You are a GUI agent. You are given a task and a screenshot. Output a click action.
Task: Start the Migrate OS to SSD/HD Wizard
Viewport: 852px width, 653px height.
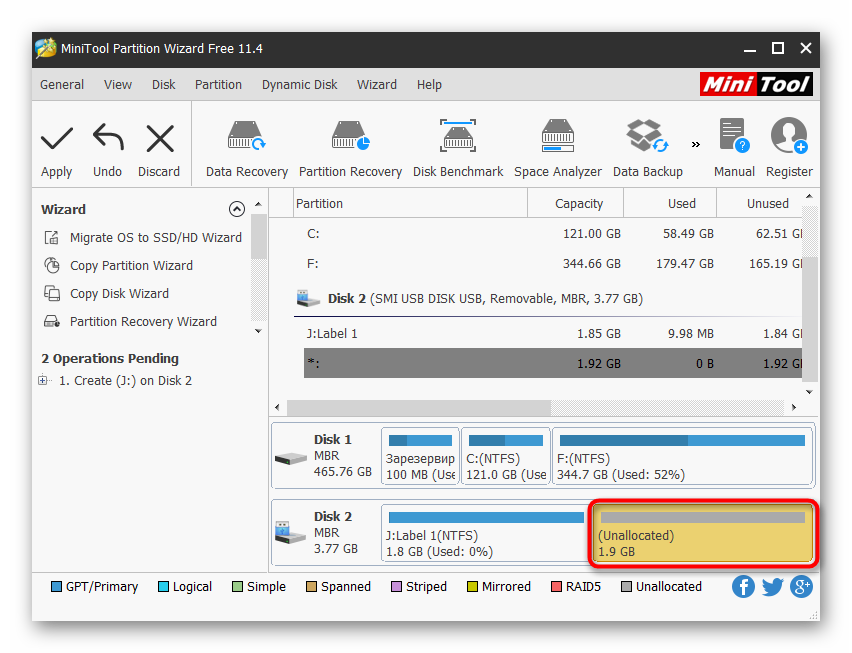(155, 238)
